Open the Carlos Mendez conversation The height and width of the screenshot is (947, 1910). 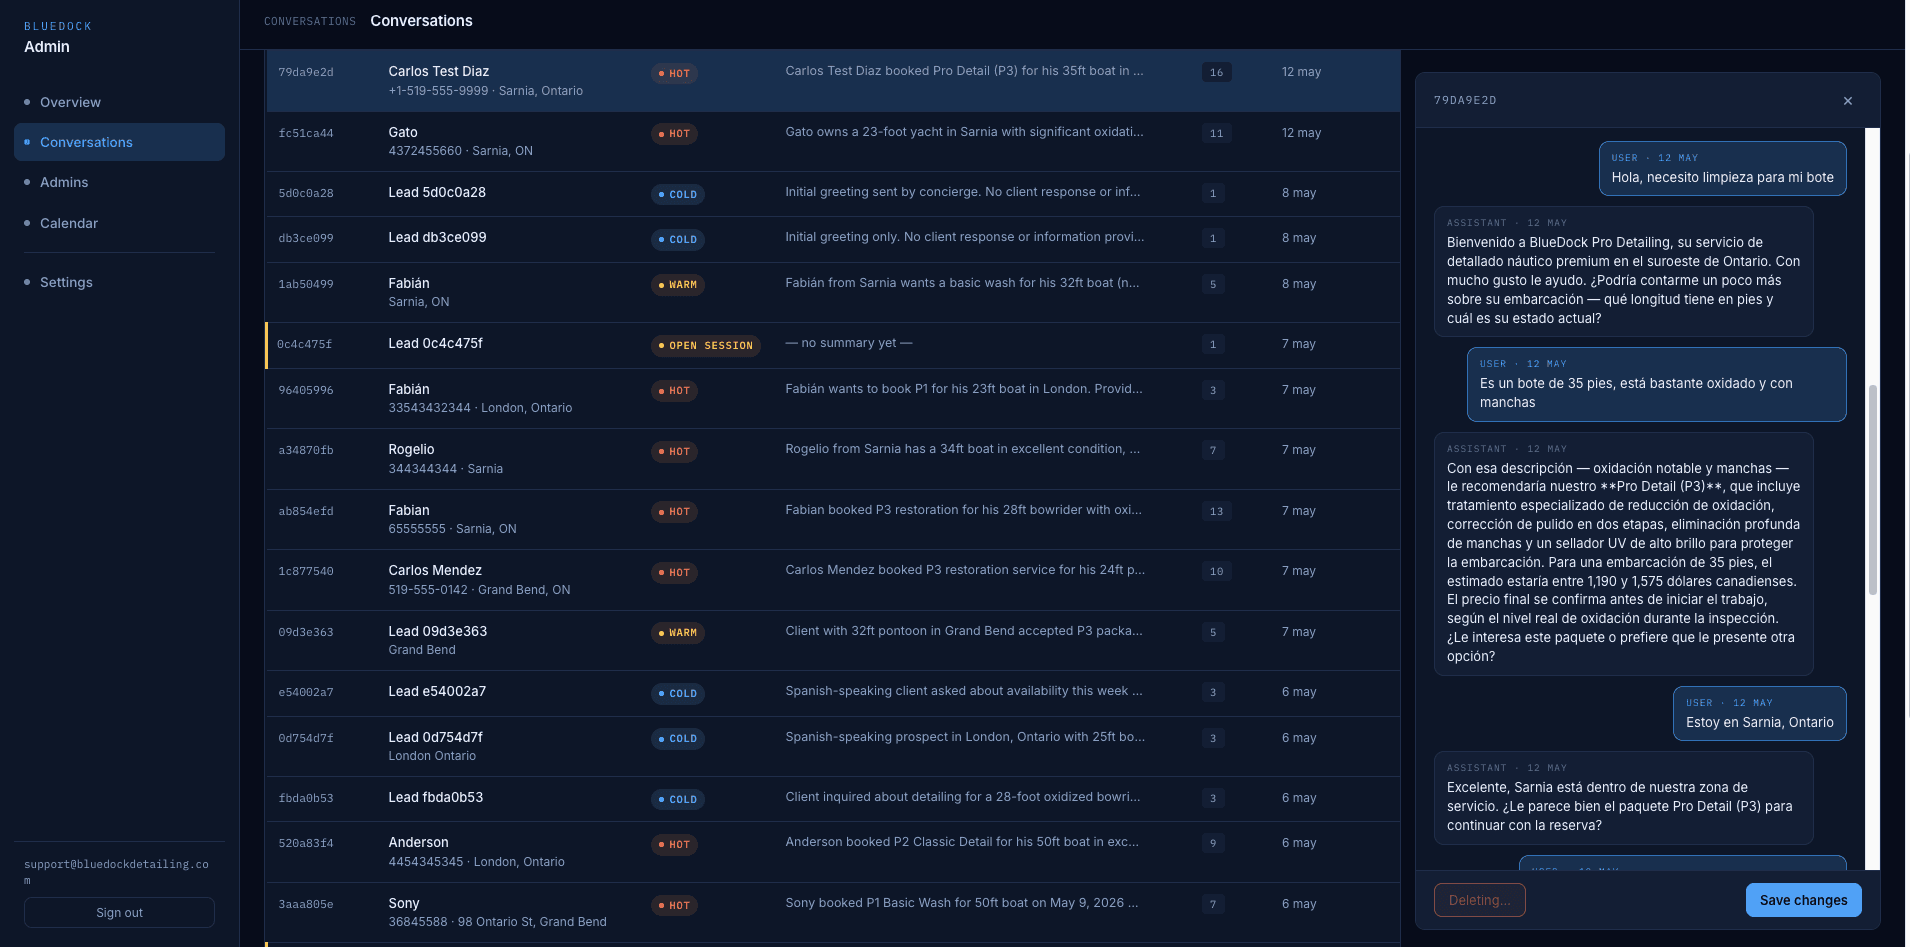click(x=832, y=580)
